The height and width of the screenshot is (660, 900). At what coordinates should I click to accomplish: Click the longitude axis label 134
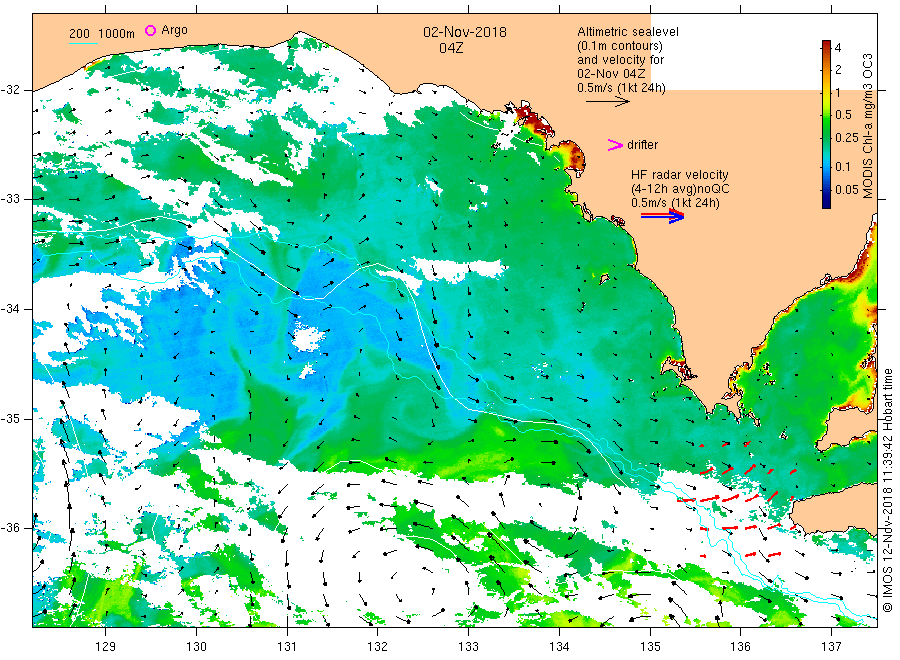click(x=559, y=647)
